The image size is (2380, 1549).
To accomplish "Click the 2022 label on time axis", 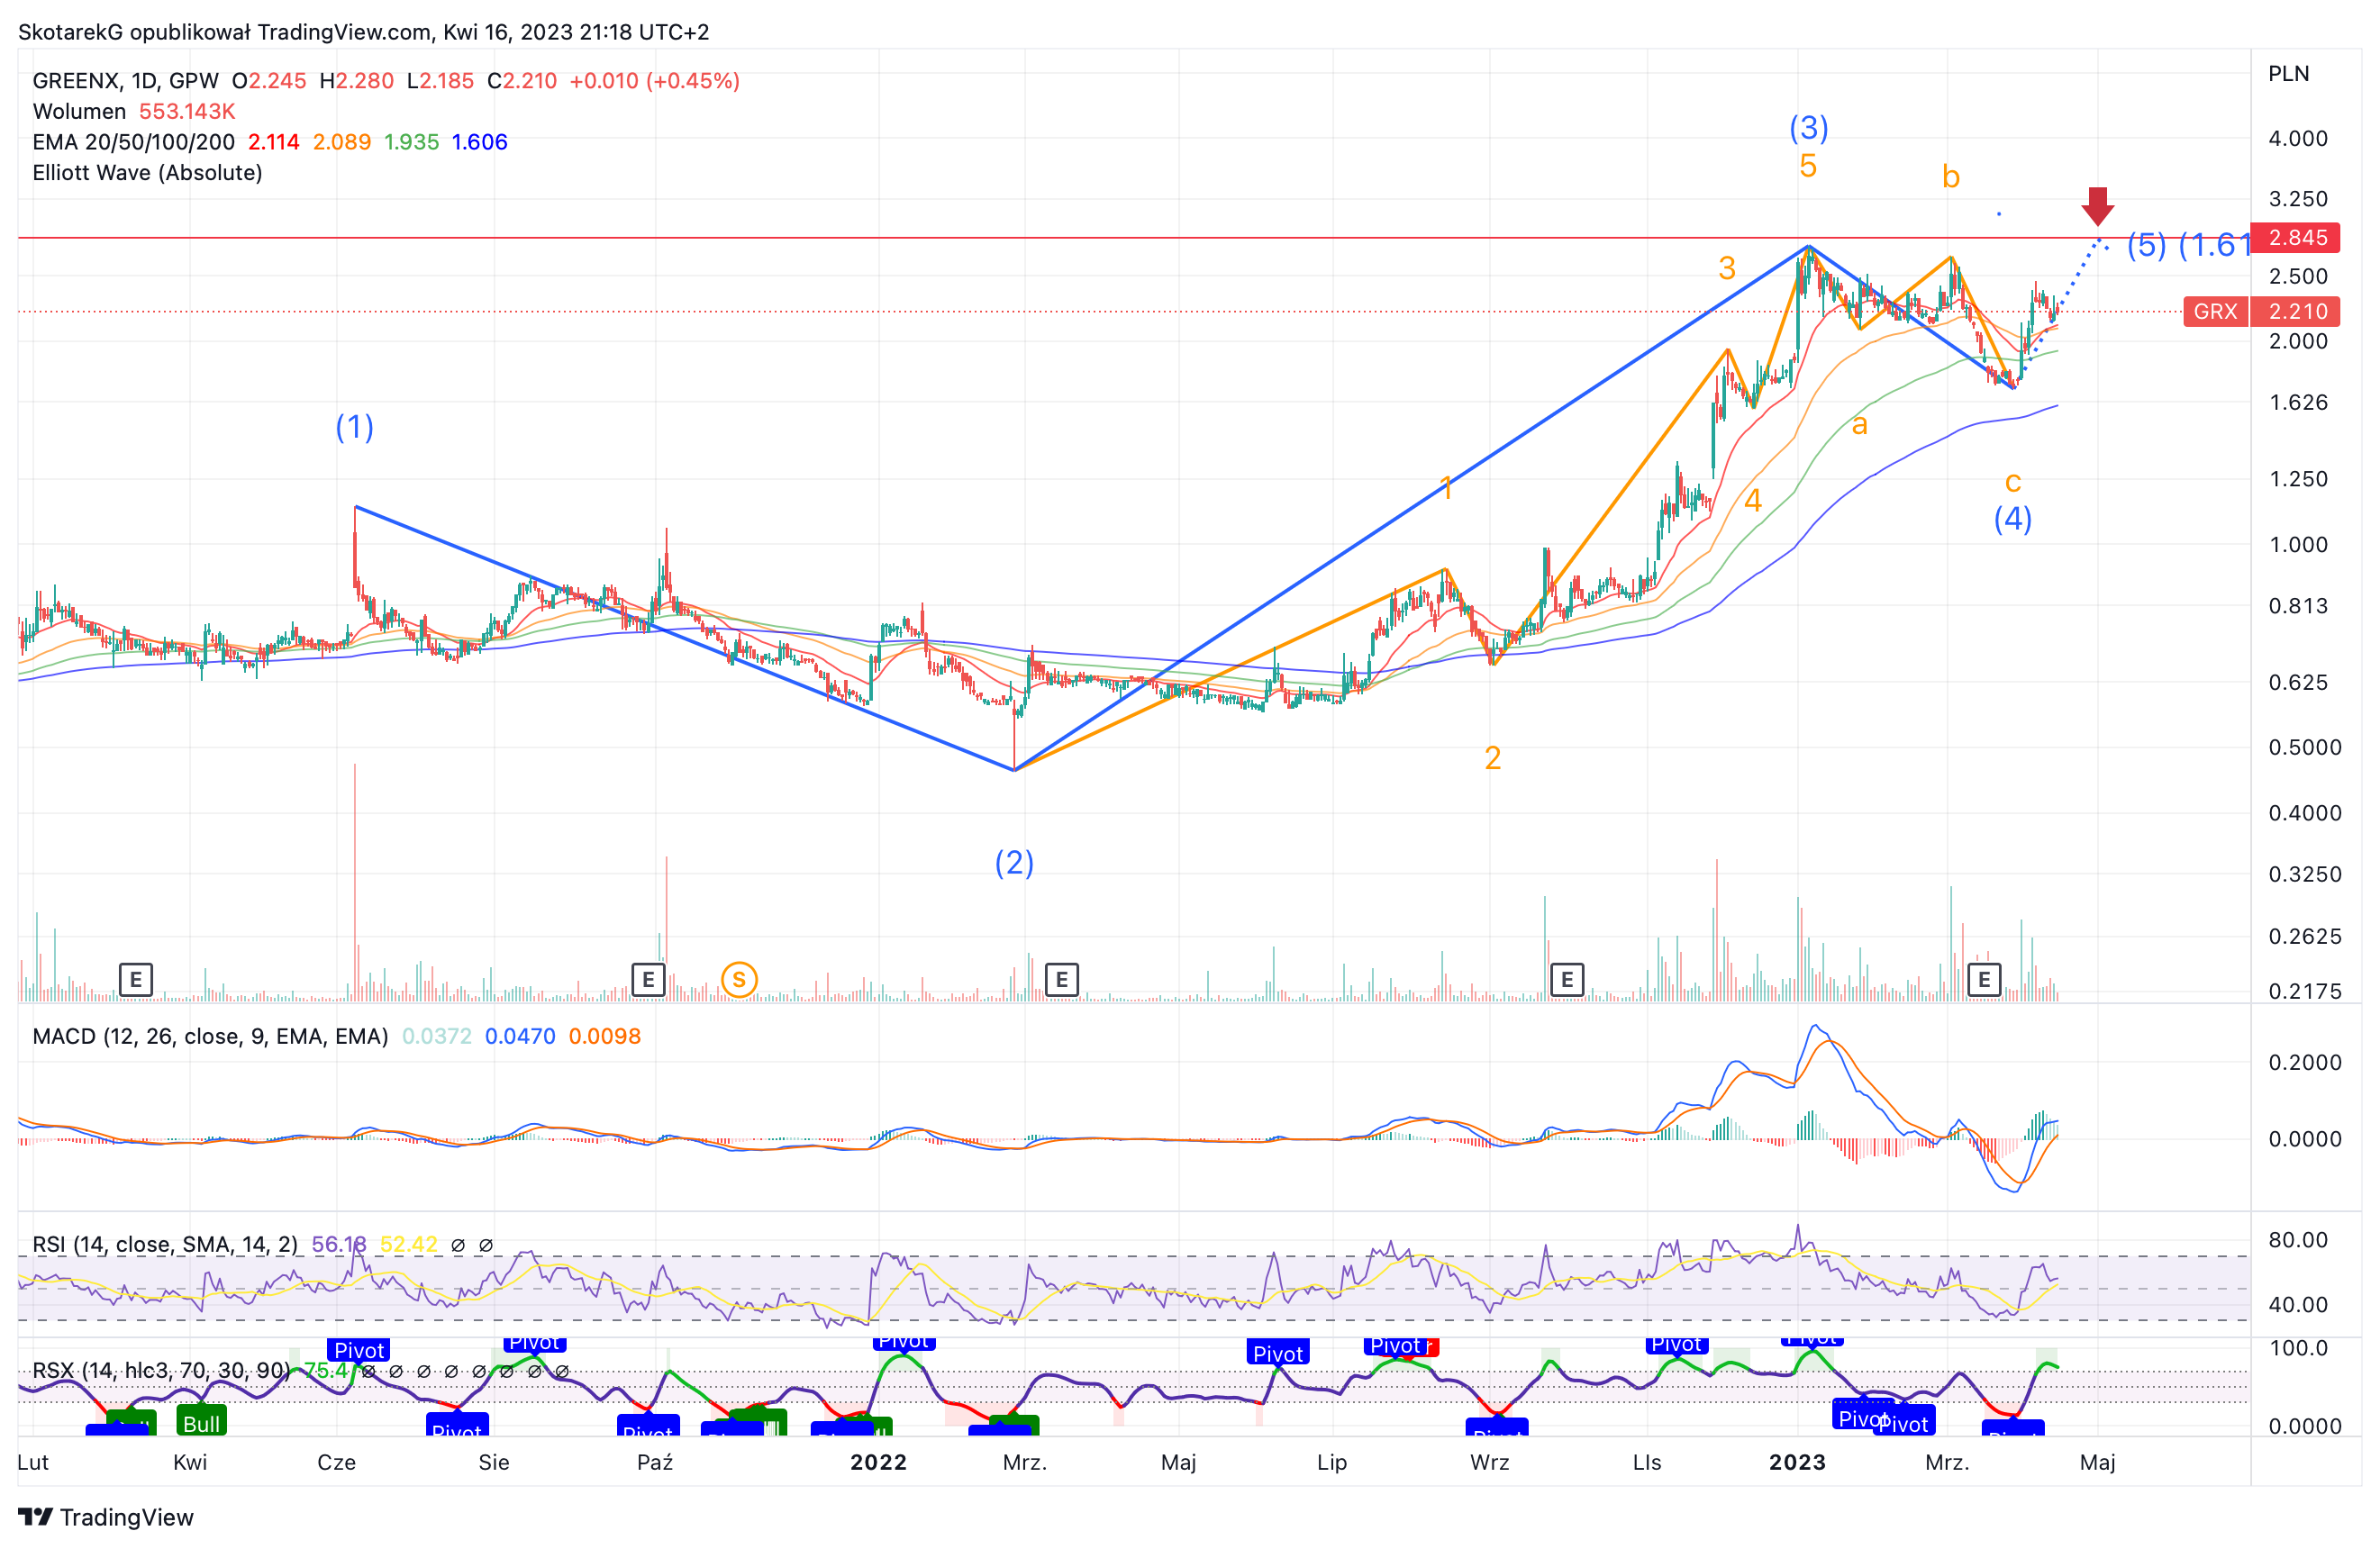I will point(878,1462).
